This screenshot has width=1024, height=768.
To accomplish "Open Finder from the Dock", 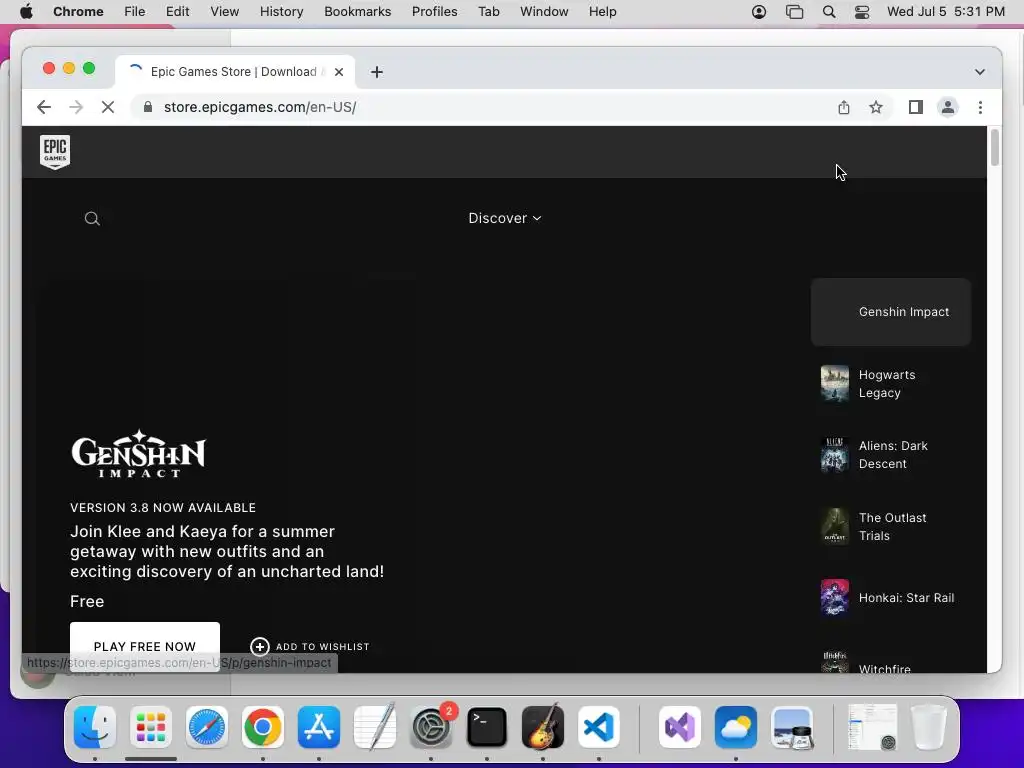I will (x=95, y=727).
